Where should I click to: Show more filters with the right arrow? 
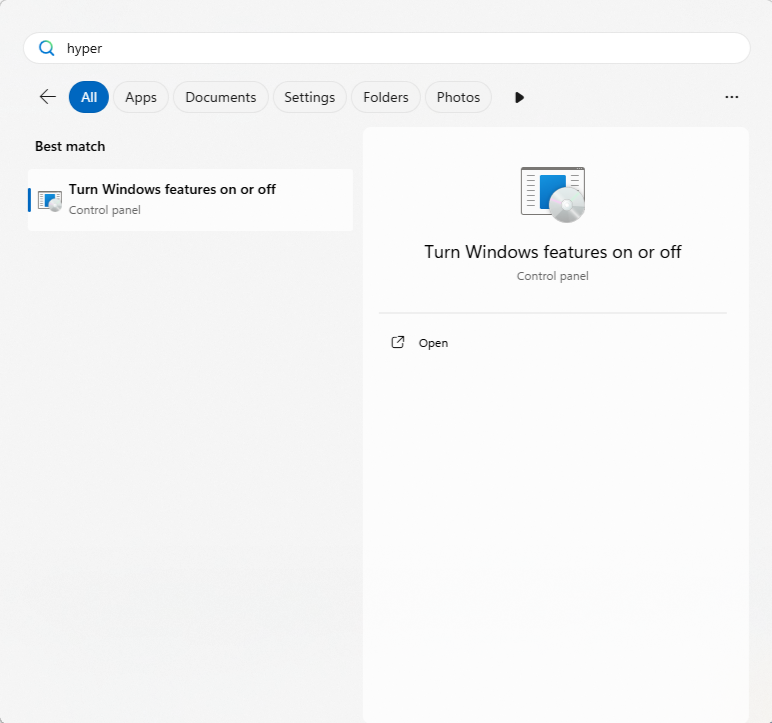coord(519,97)
